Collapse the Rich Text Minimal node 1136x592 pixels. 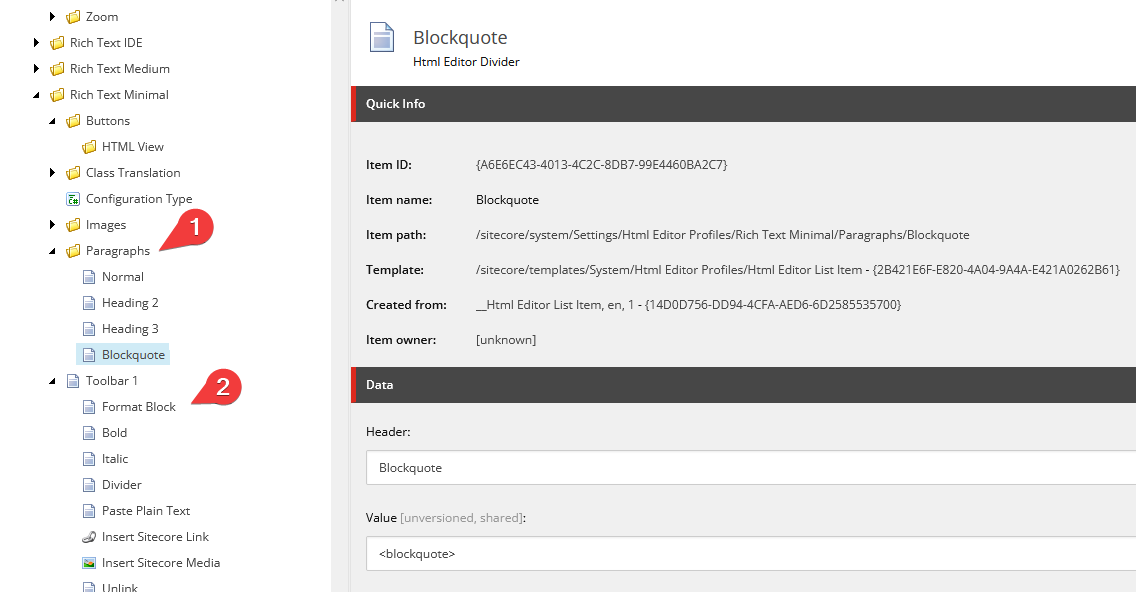click(36, 95)
